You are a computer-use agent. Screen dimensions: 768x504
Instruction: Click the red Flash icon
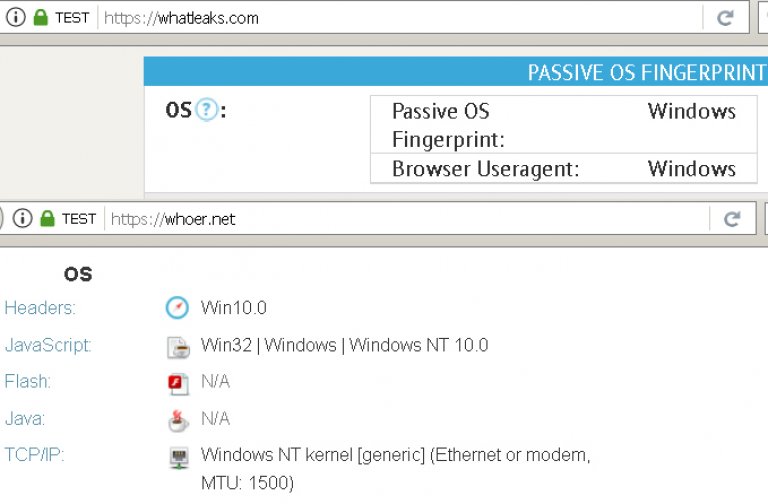tap(178, 384)
